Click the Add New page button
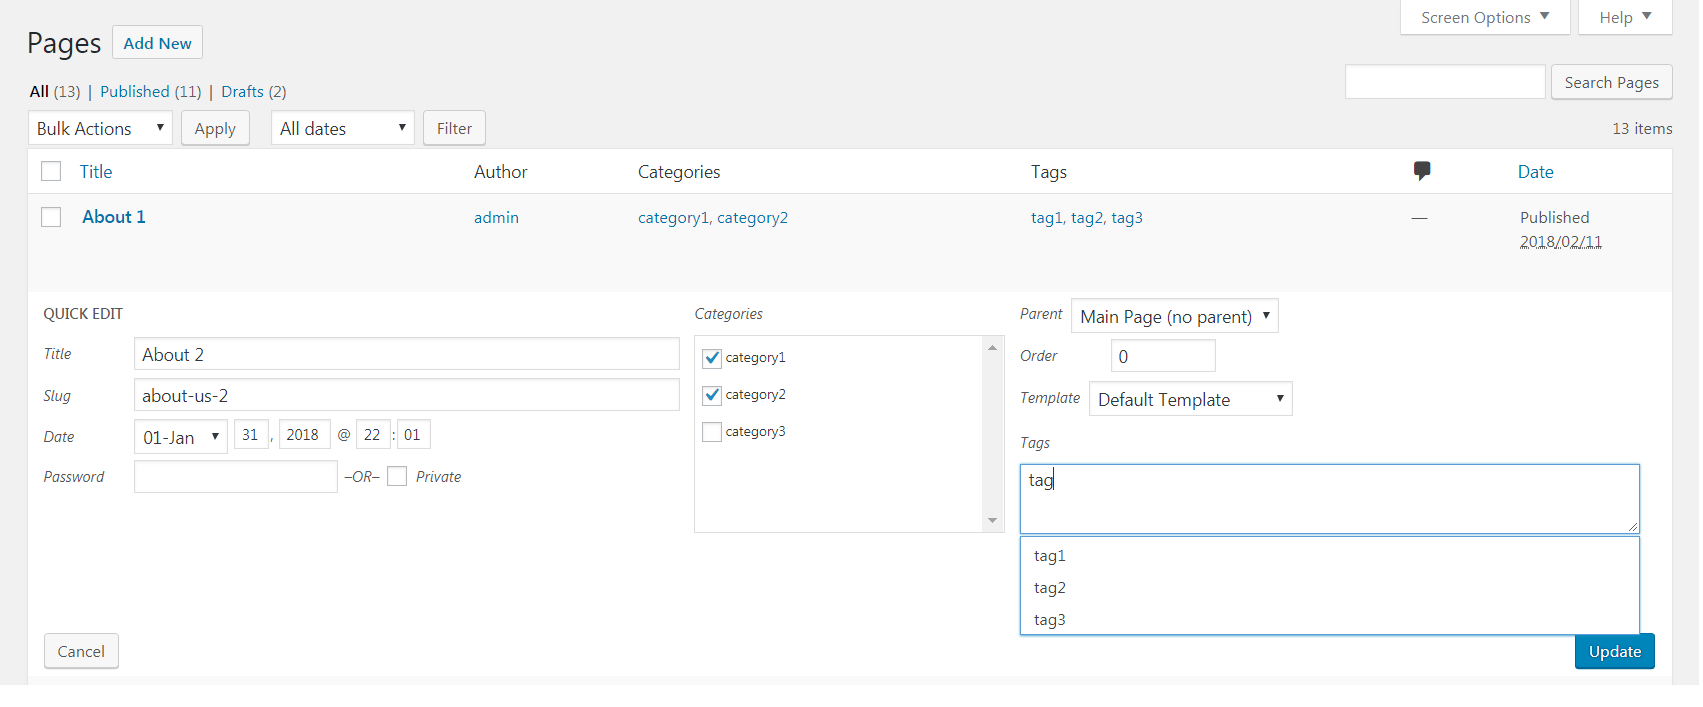The width and height of the screenshot is (1703, 707). [x=157, y=43]
